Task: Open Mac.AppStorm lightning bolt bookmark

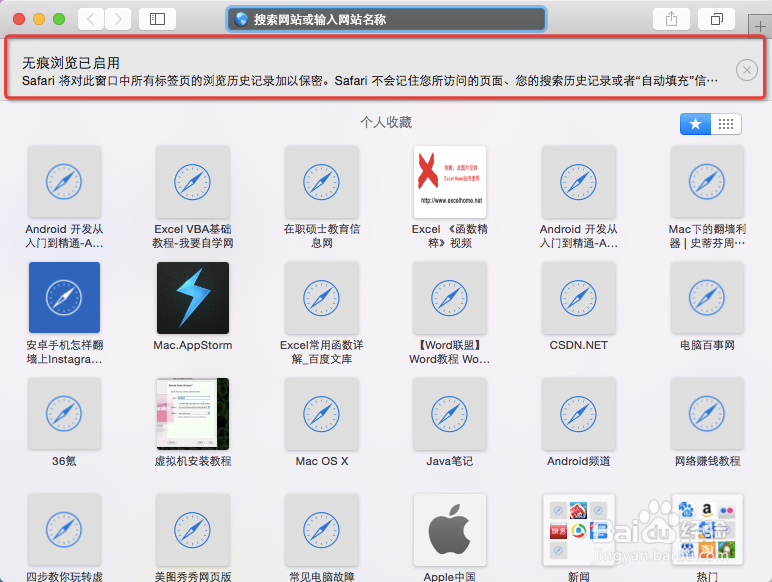Action: point(193,307)
